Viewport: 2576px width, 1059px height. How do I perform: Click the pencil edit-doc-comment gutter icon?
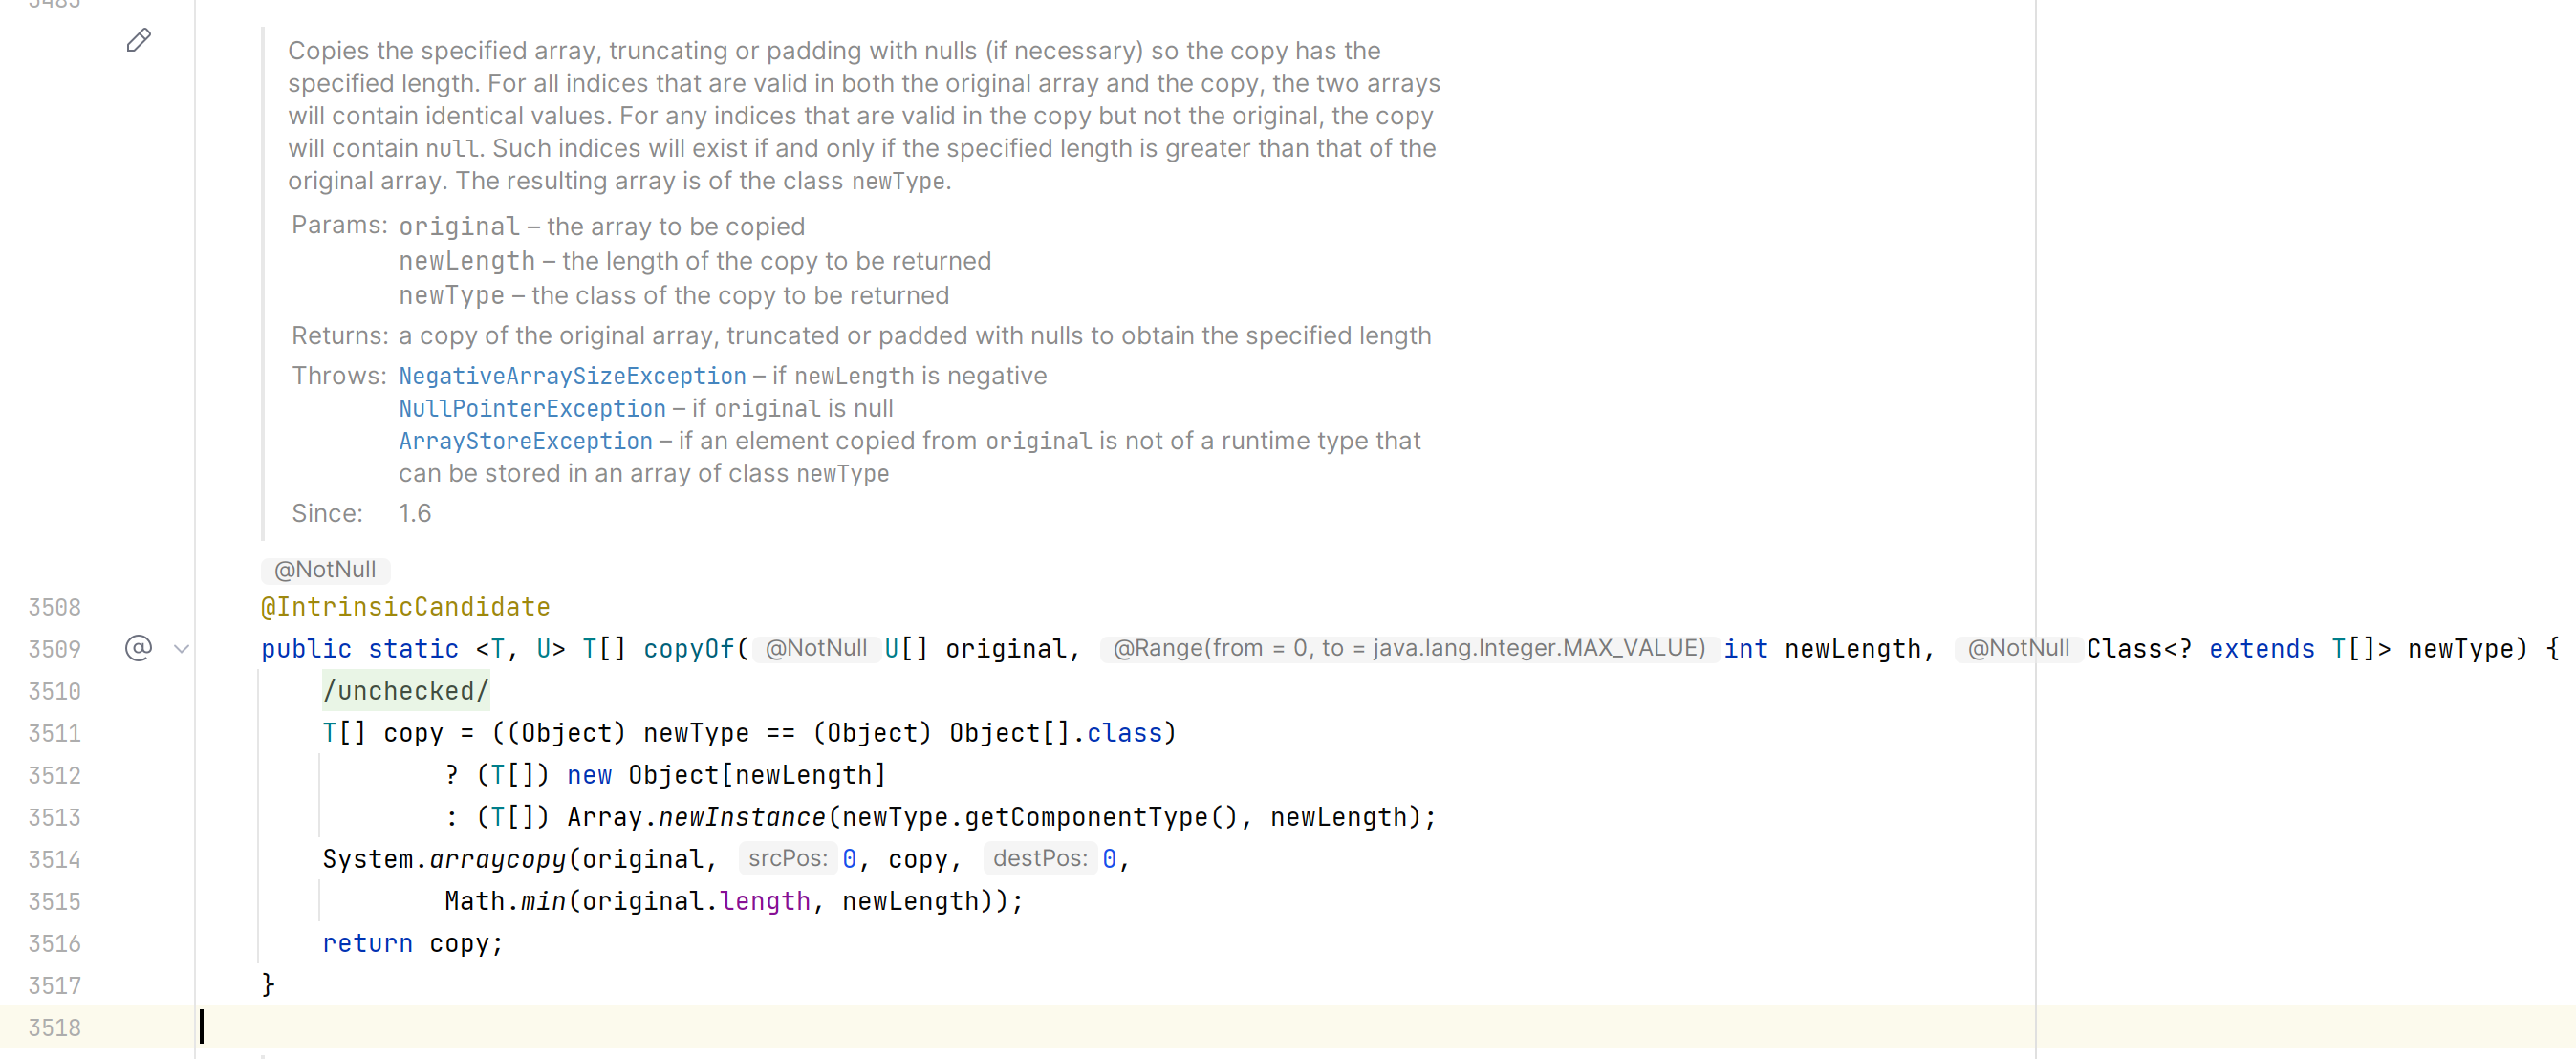point(139,41)
